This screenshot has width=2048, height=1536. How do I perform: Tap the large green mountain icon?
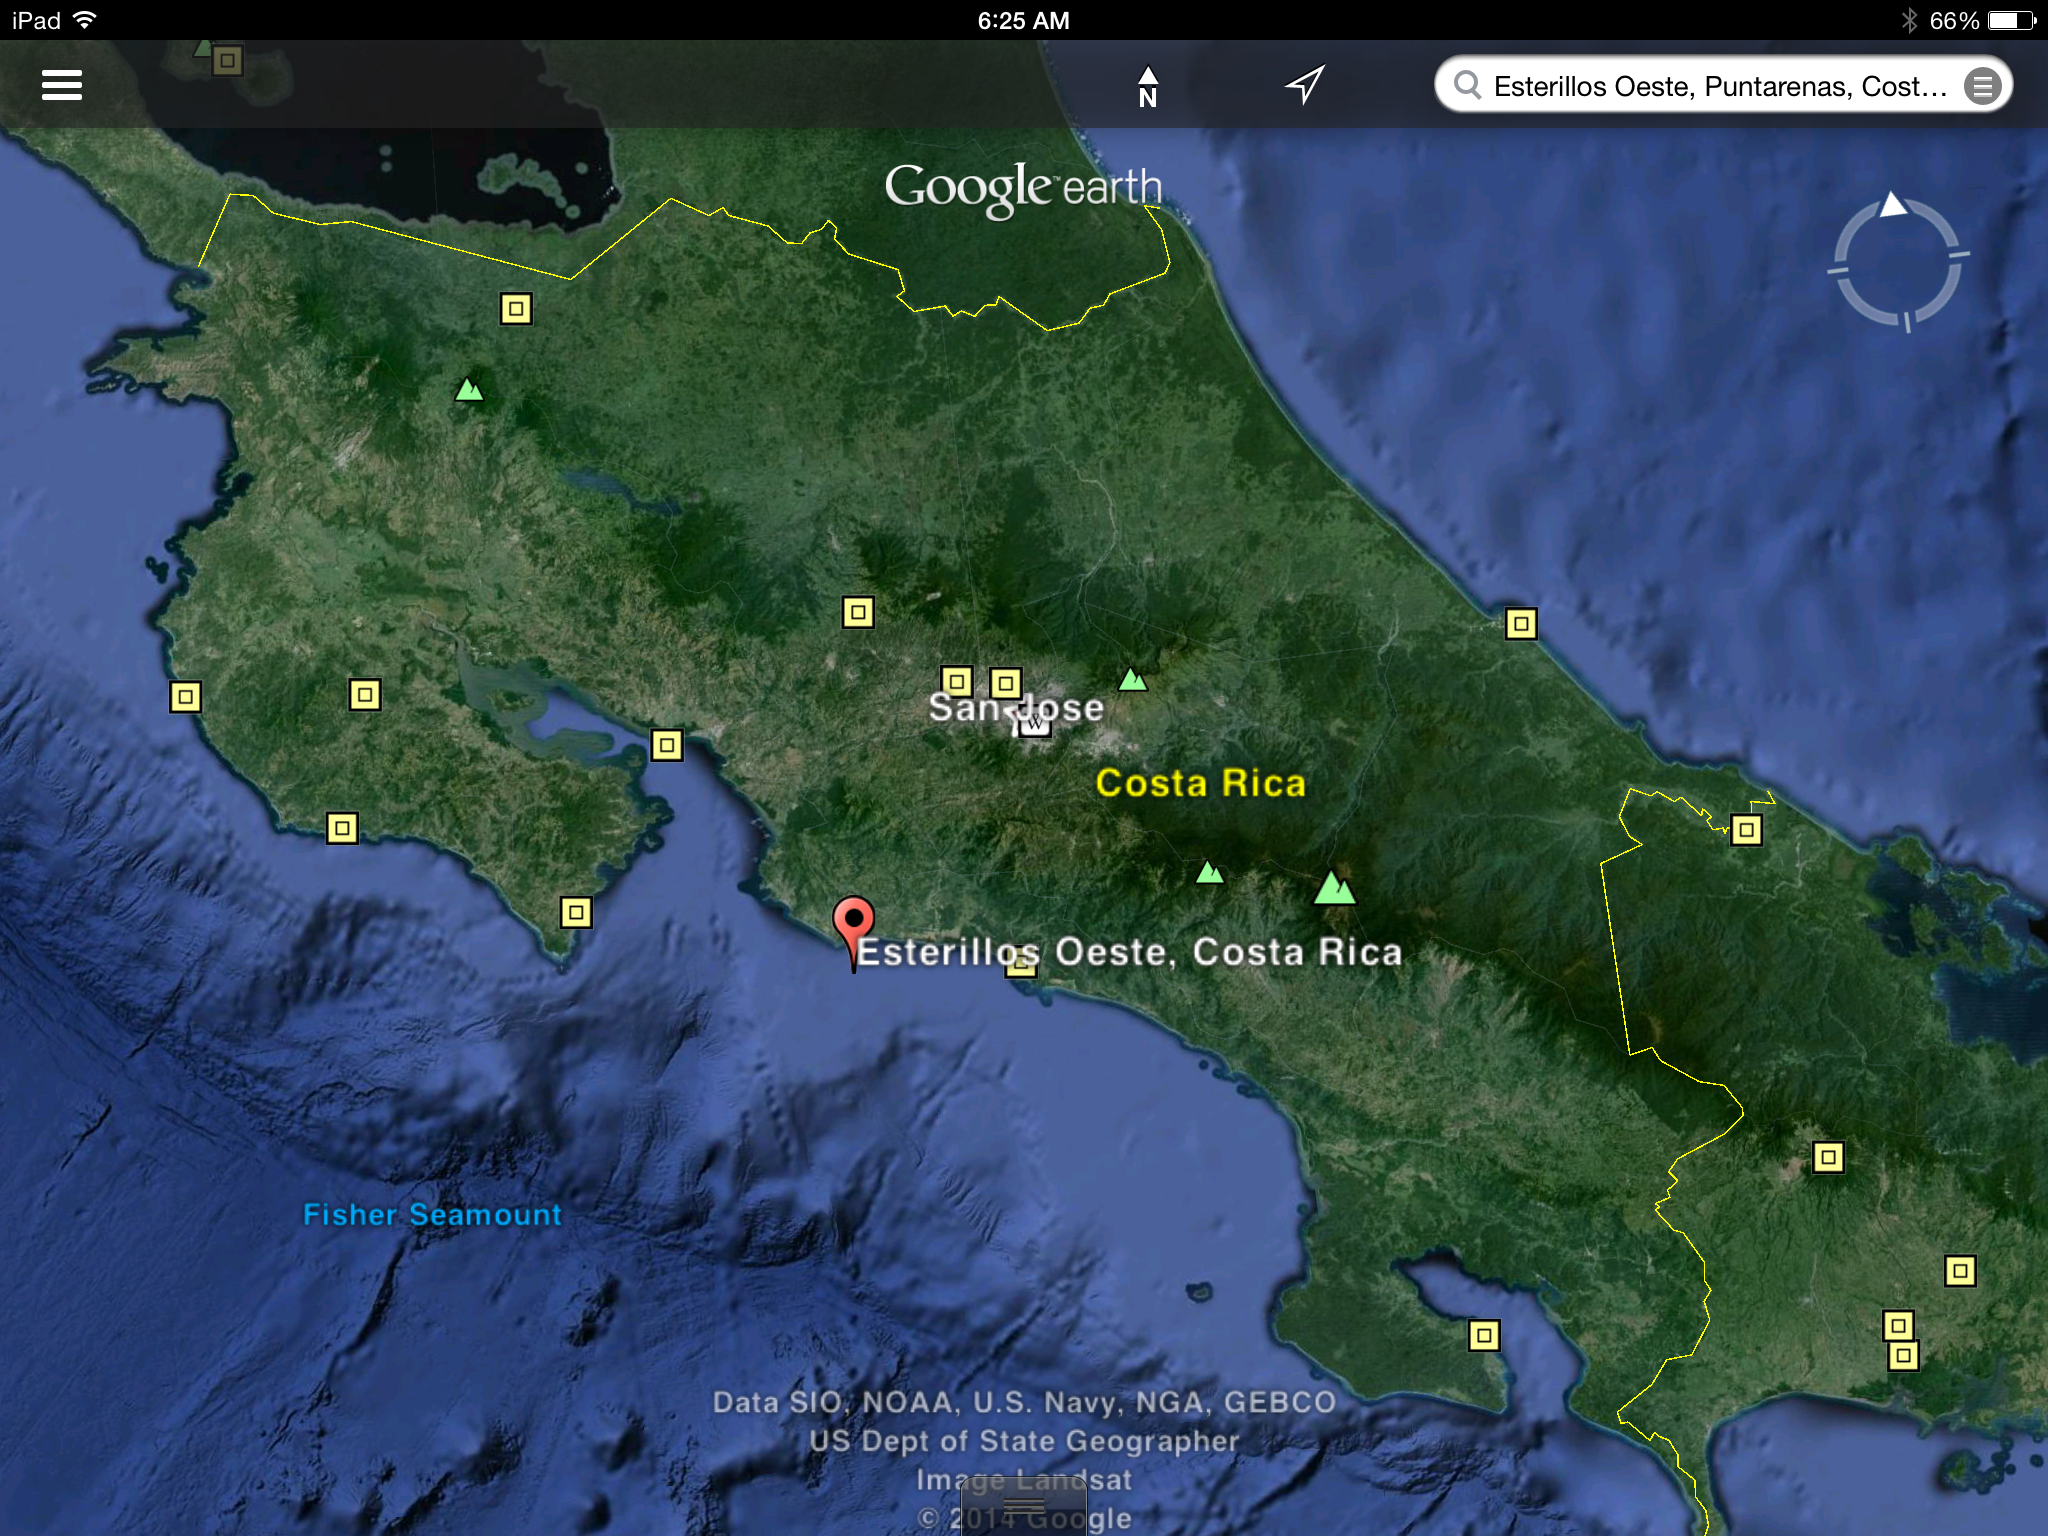click(1334, 888)
